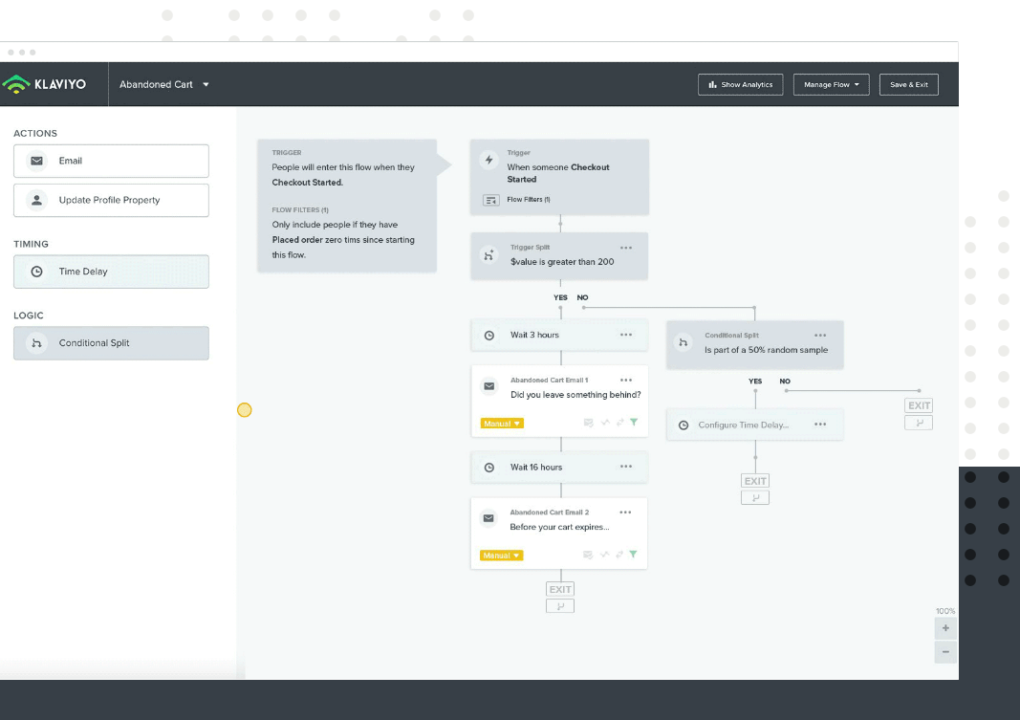This screenshot has width=1020, height=720.
Task: Zoom in the canvas with the plus button
Action: [945, 628]
